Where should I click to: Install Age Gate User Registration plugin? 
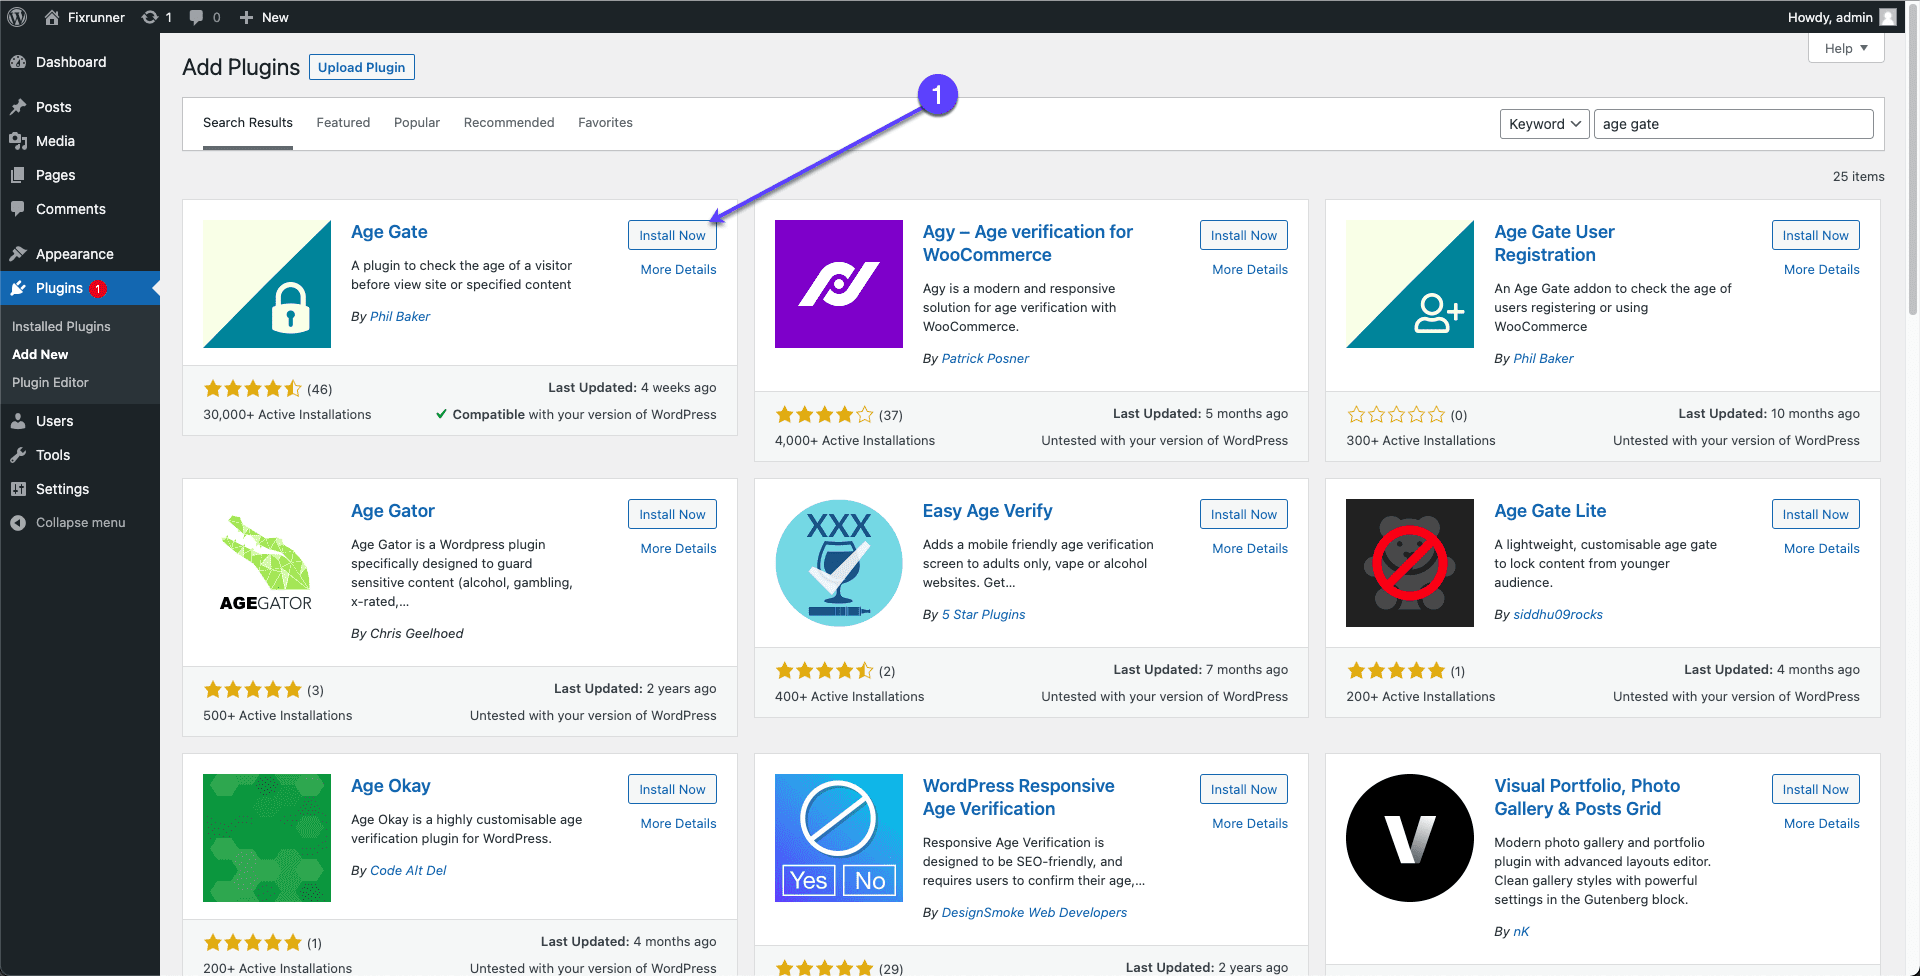click(x=1816, y=235)
